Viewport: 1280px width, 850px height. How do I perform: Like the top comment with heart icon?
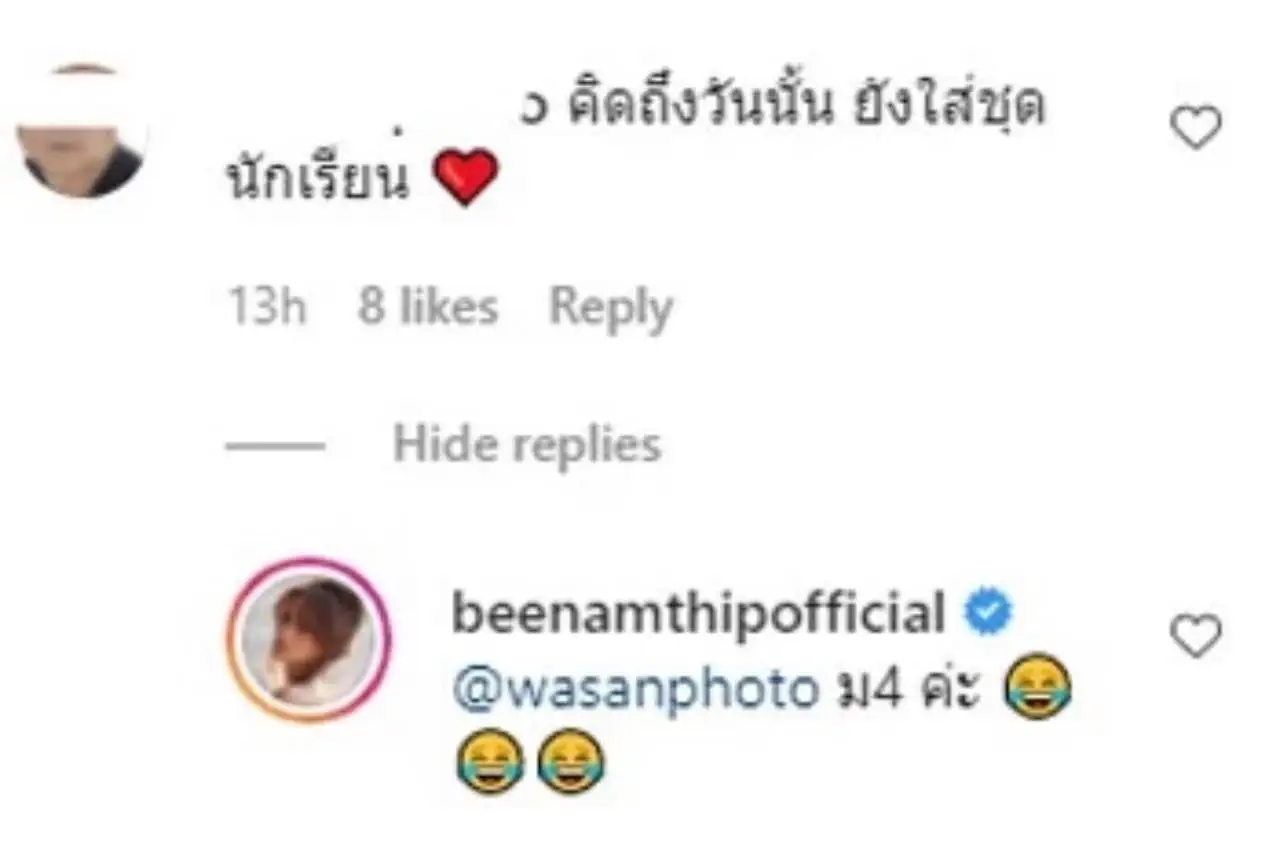pyautogui.click(x=1196, y=128)
